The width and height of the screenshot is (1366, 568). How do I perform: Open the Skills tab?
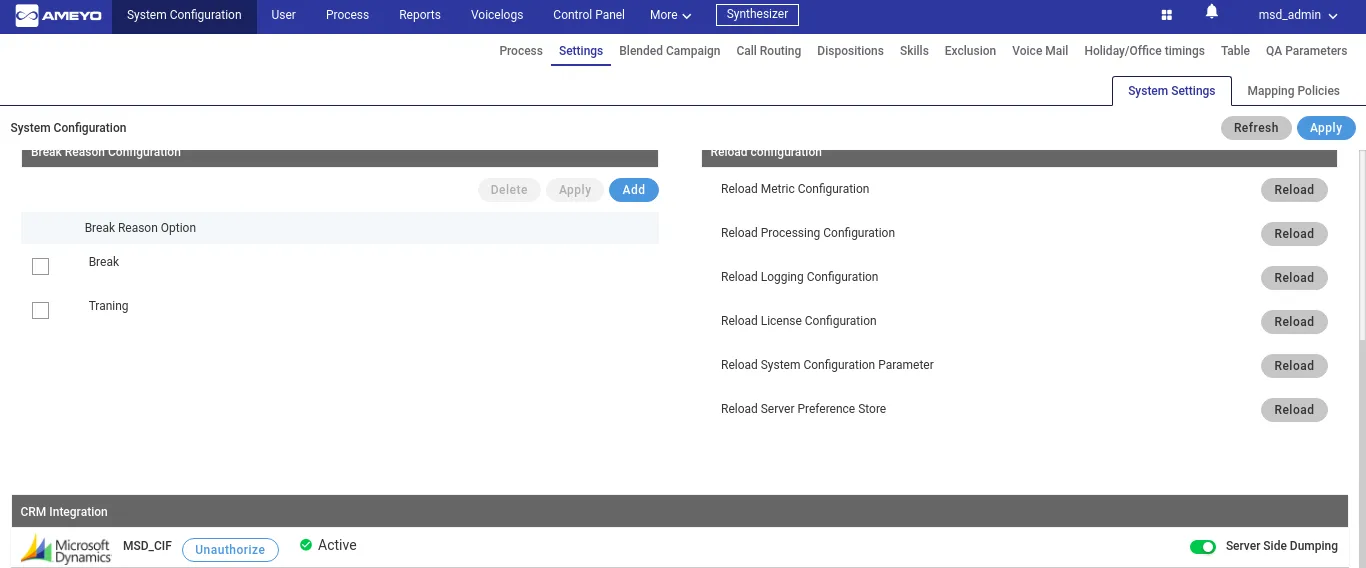tap(914, 51)
